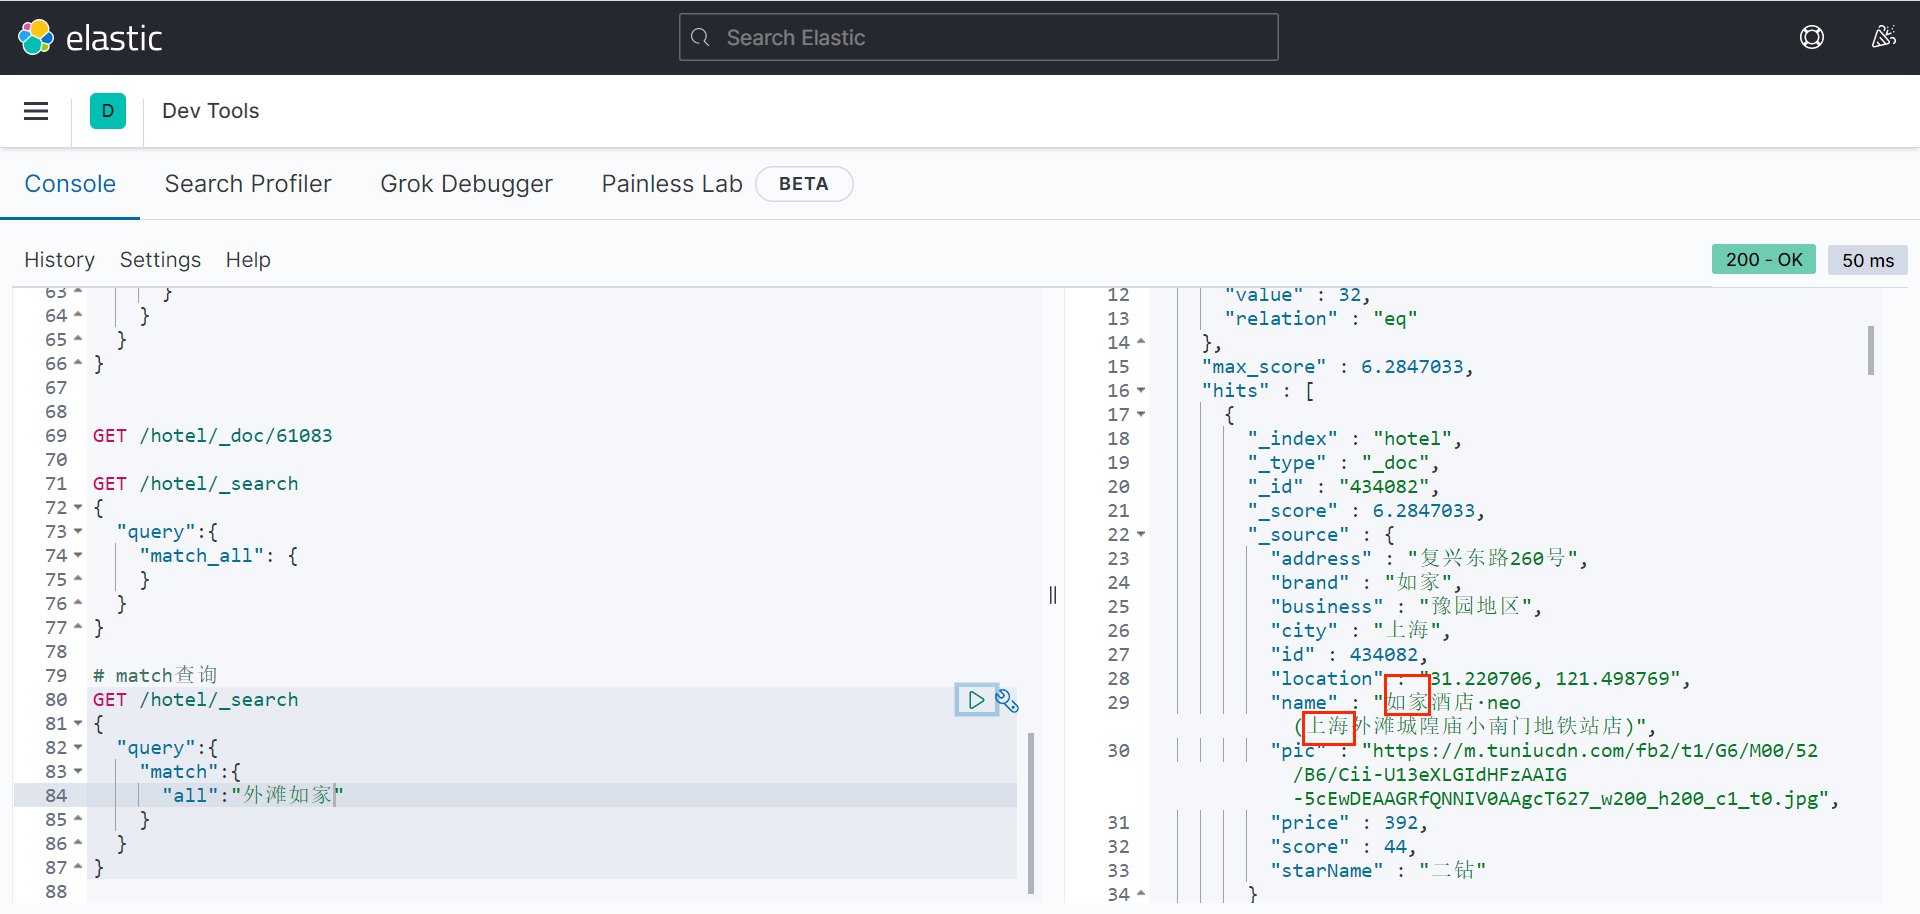Screen dimensions: 1920x914
Task: Collapse the query block at line 82
Action: [78, 748]
